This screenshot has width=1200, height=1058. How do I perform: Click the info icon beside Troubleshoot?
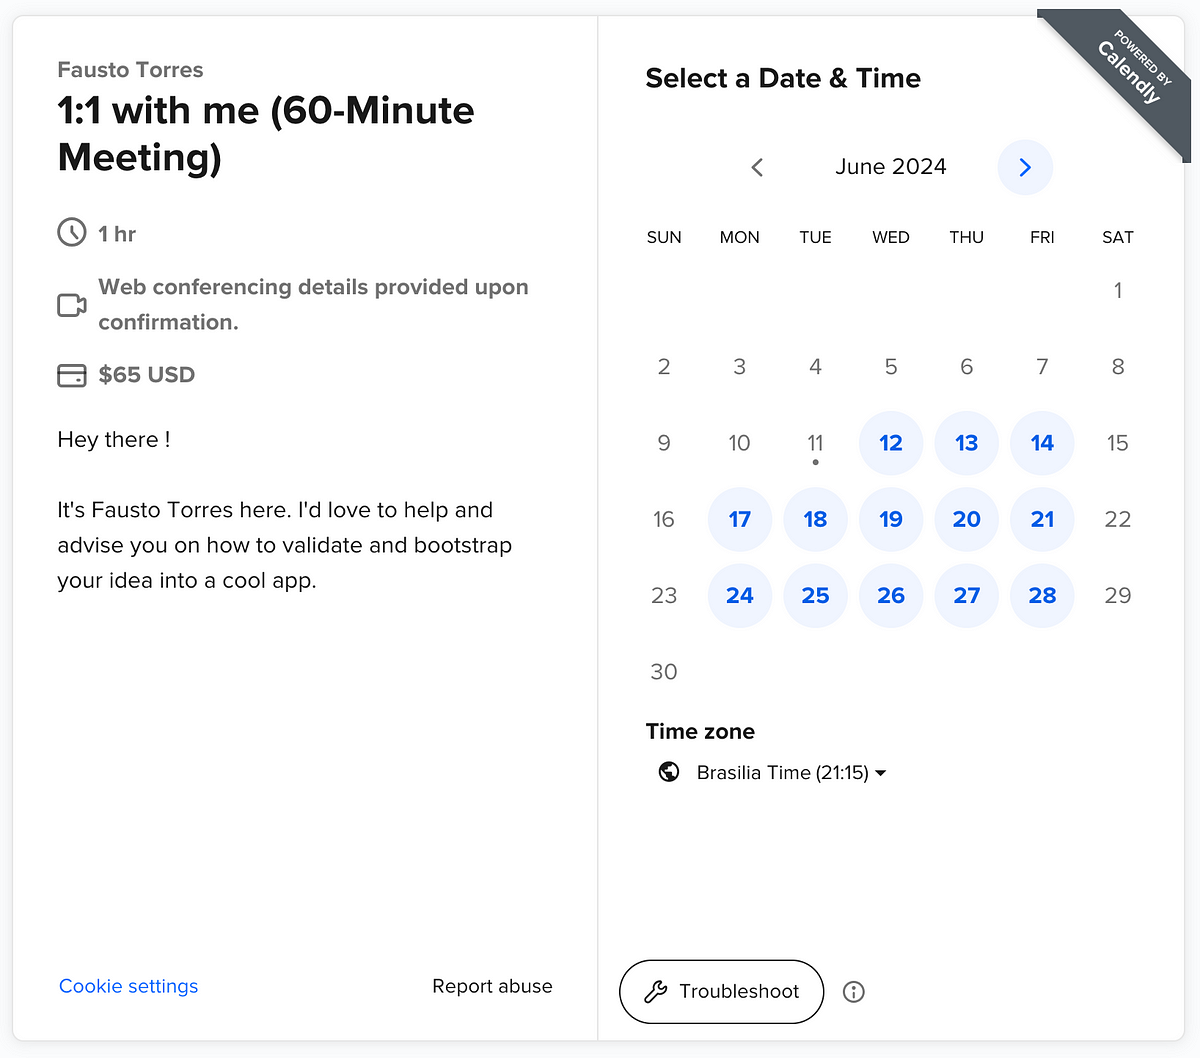pyautogui.click(x=853, y=992)
